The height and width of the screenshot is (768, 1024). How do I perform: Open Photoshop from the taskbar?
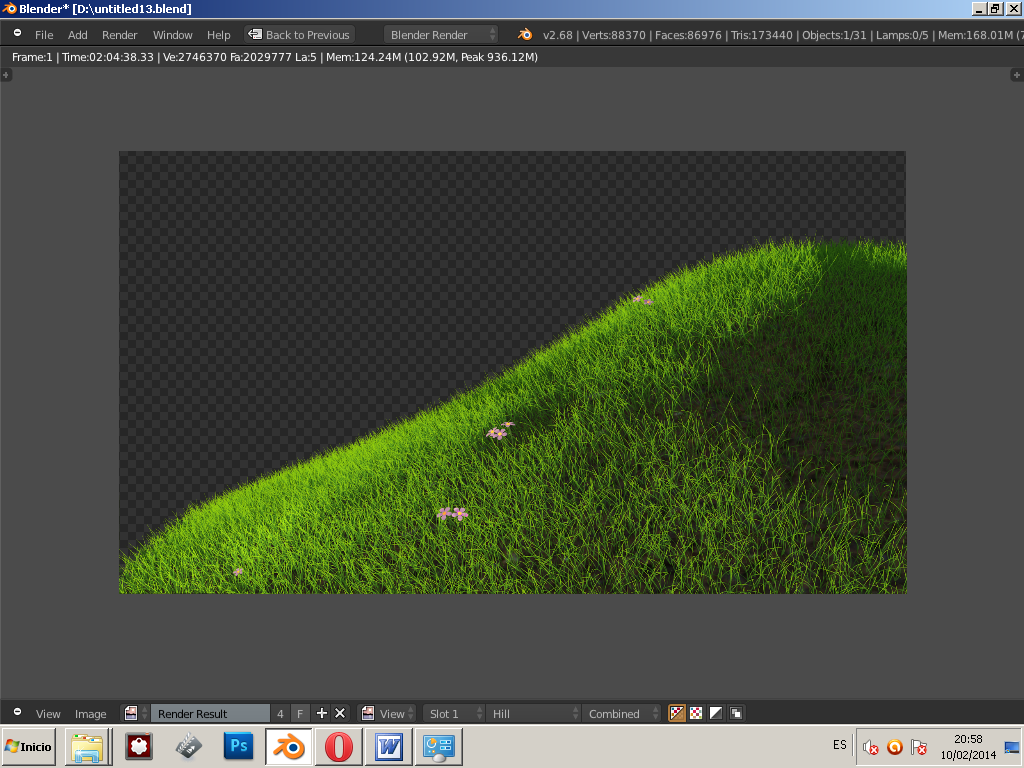(x=238, y=747)
